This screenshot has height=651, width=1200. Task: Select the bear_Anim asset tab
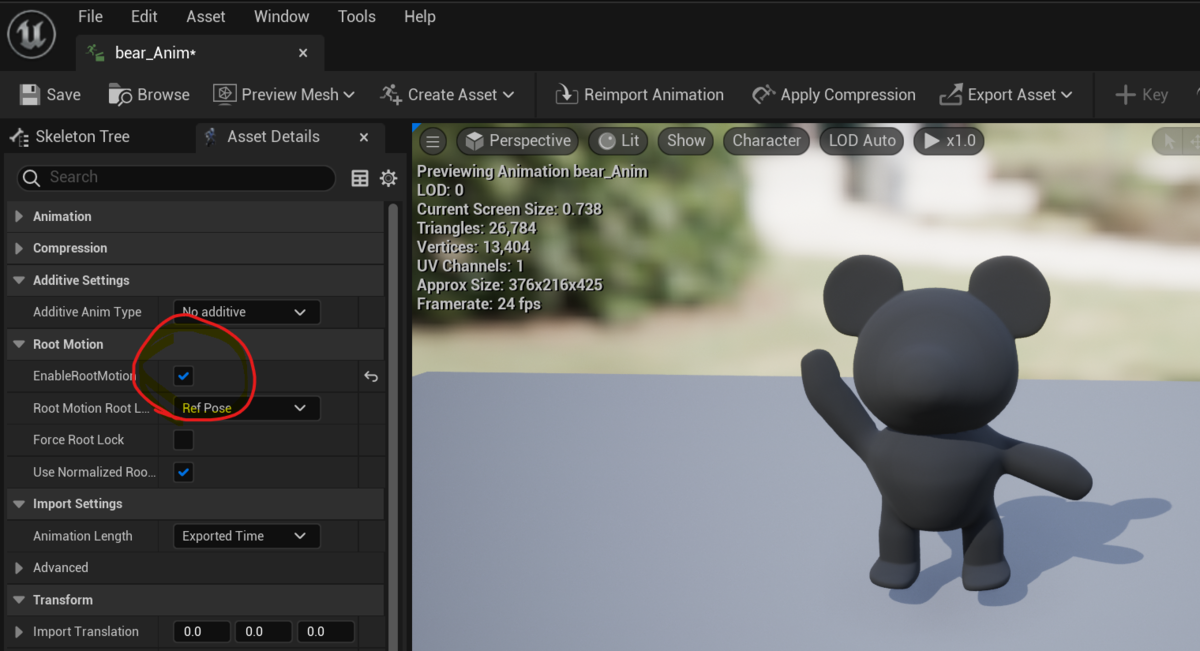tap(200, 53)
